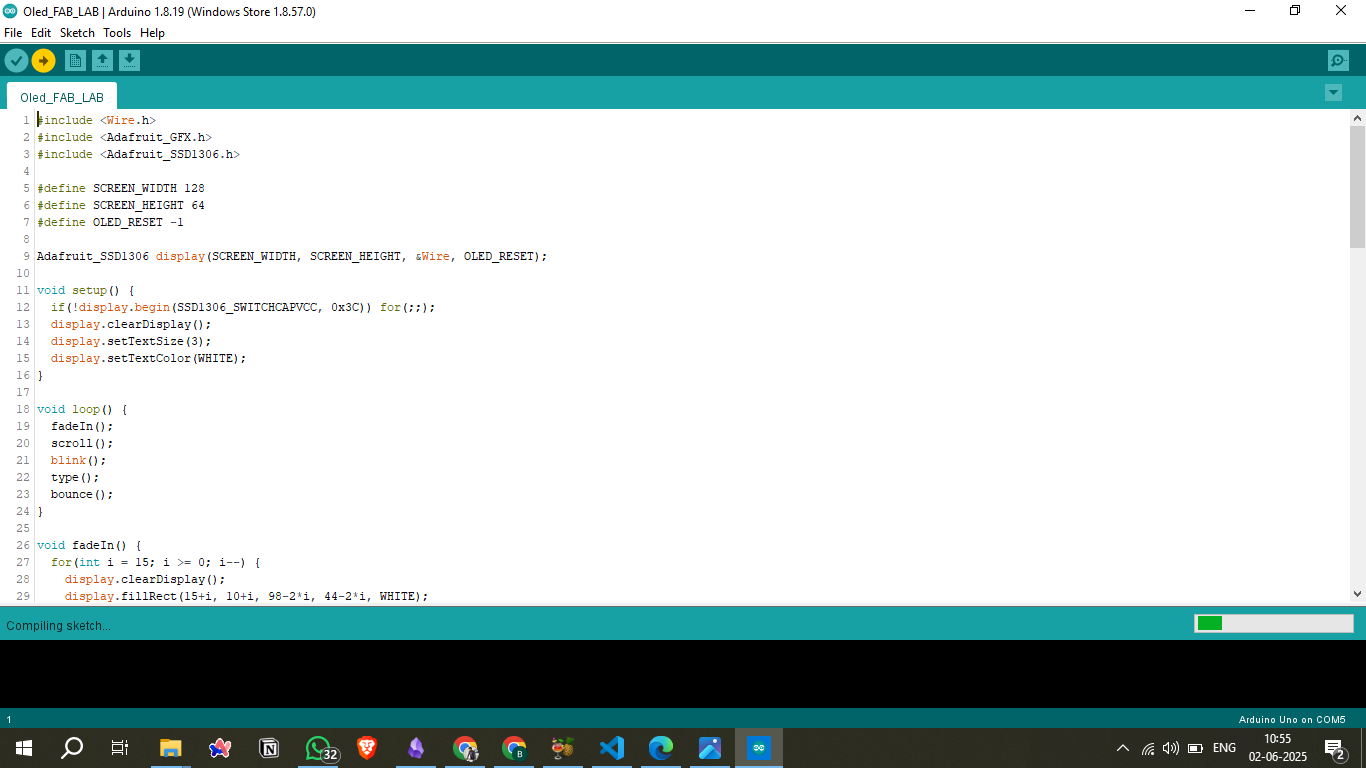Click the 'Compiling sketch...' status message
Image resolution: width=1366 pixels, height=768 pixels.
[x=58, y=626]
